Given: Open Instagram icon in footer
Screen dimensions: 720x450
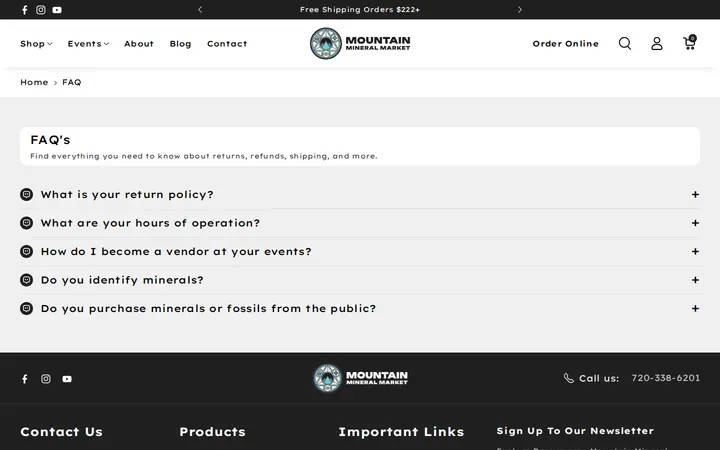Looking at the screenshot, I should click(x=46, y=379).
